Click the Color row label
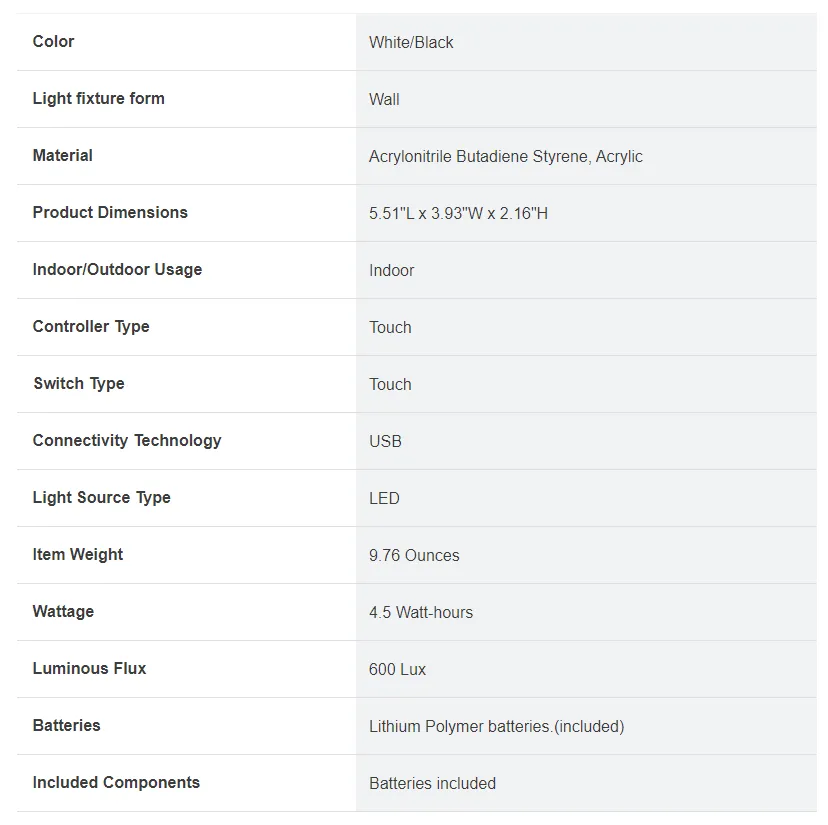Image resolution: width=828 pixels, height=825 pixels. pos(53,41)
